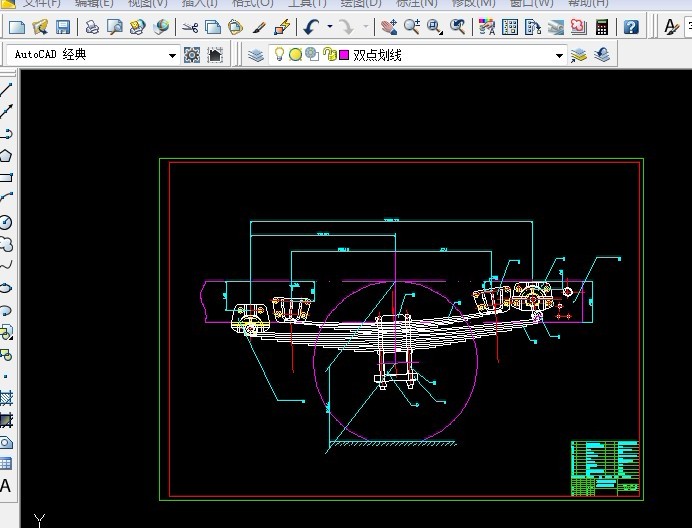The width and height of the screenshot is (692, 528).
Task: Click the Help question mark icon
Action: [631, 27]
